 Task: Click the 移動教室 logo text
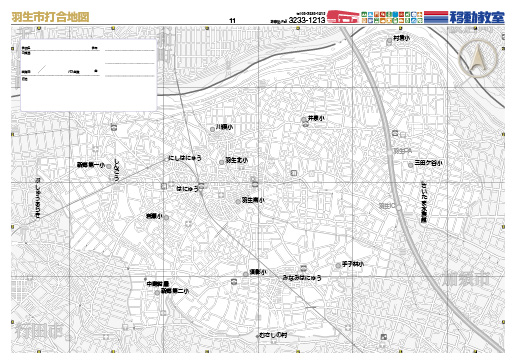point(477,17)
